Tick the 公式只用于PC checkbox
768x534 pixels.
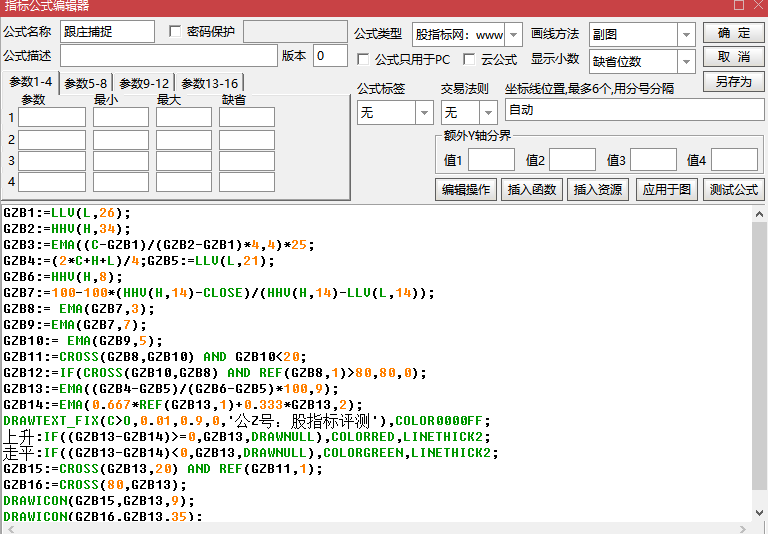coord(363,59)
